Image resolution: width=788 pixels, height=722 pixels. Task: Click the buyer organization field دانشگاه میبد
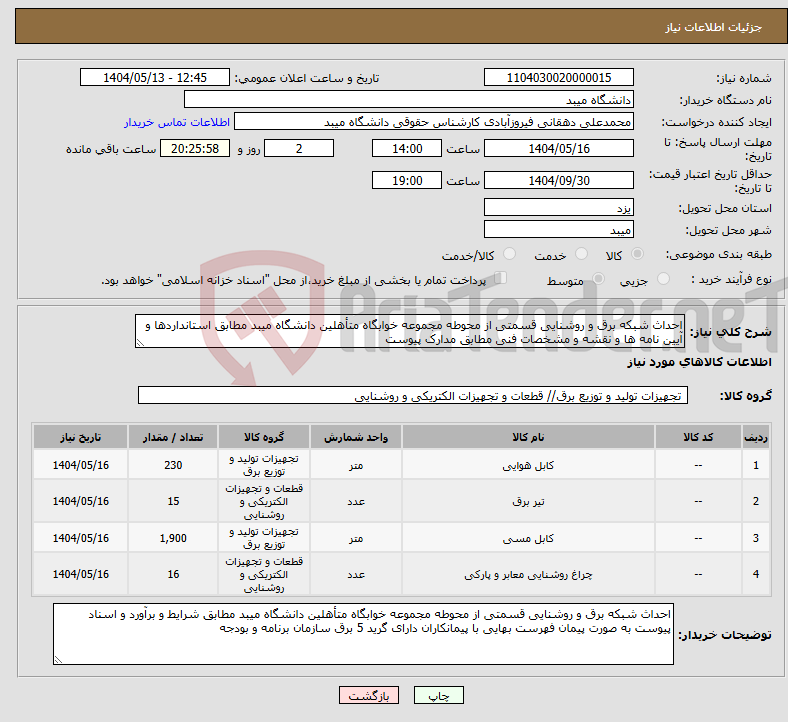[409, 99]
